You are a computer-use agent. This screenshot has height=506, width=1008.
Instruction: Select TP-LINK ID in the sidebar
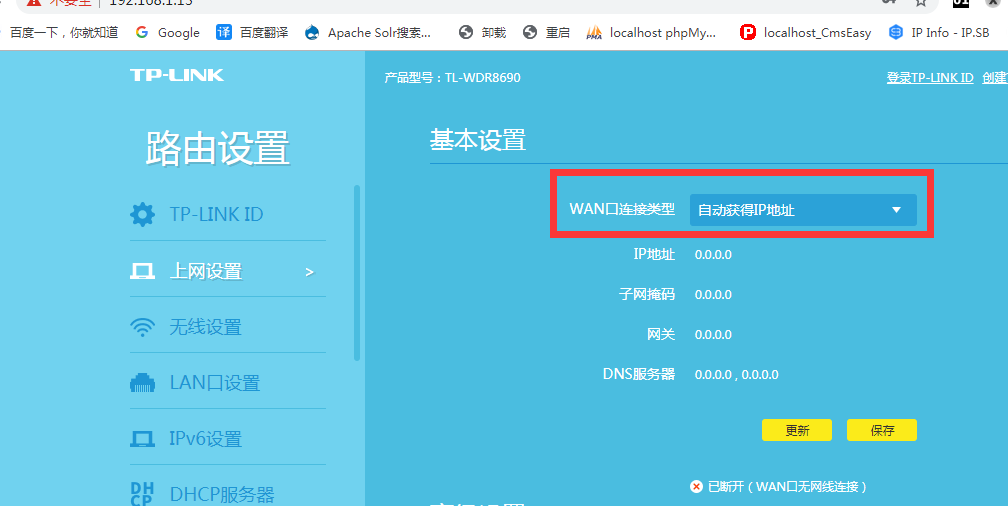coord(216,214)
